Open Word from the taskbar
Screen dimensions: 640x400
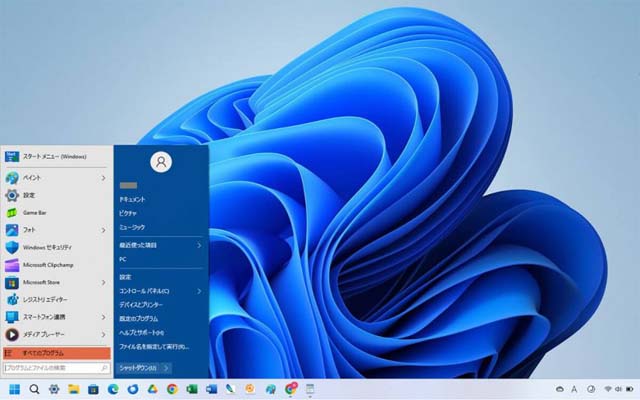211,389
